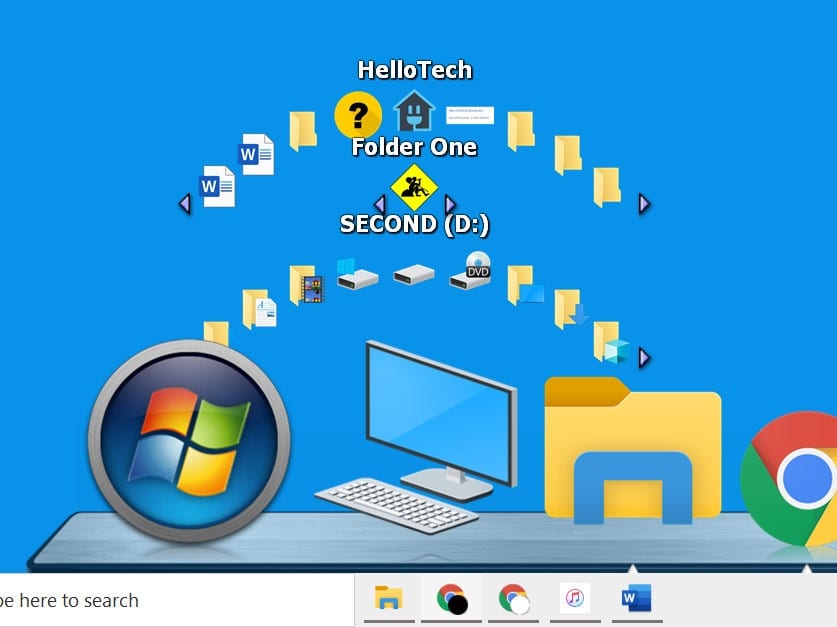Open the drive with the Windows logo
This screenshot has height=627, width=837.
[357, 273]
